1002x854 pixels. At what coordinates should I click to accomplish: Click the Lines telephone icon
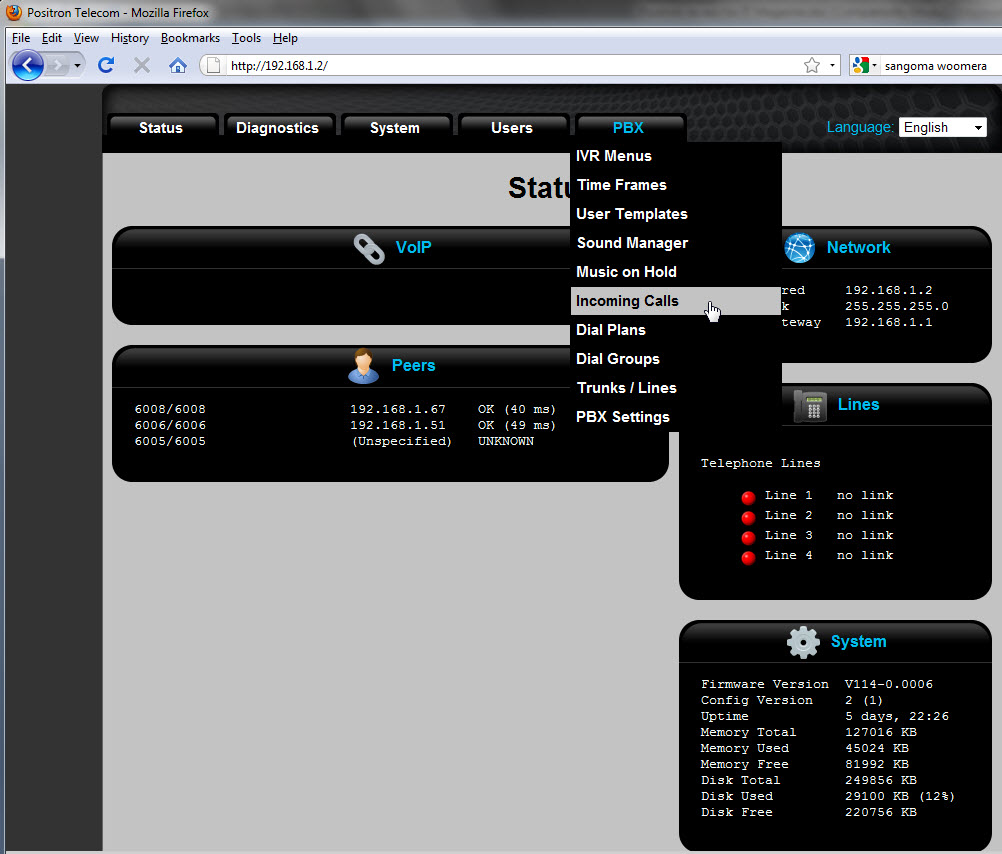coord(809,405)
